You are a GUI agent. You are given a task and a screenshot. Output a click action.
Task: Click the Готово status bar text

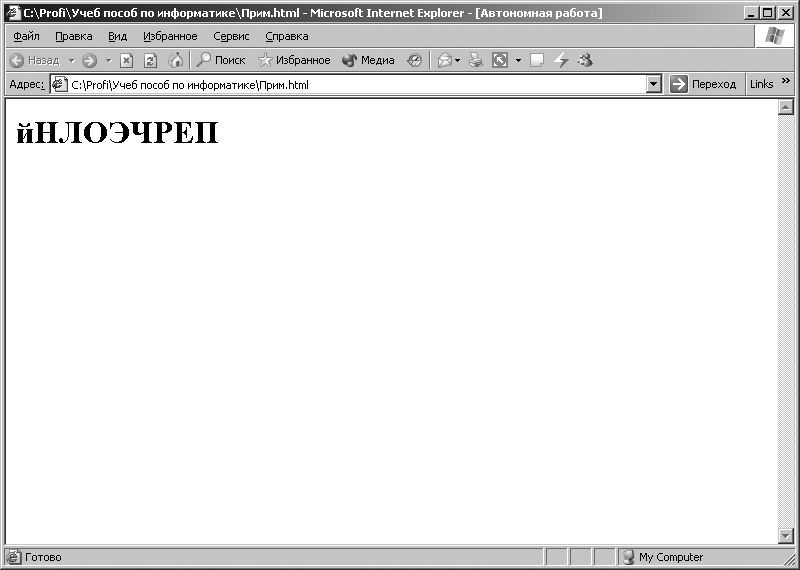coord(43,557)
